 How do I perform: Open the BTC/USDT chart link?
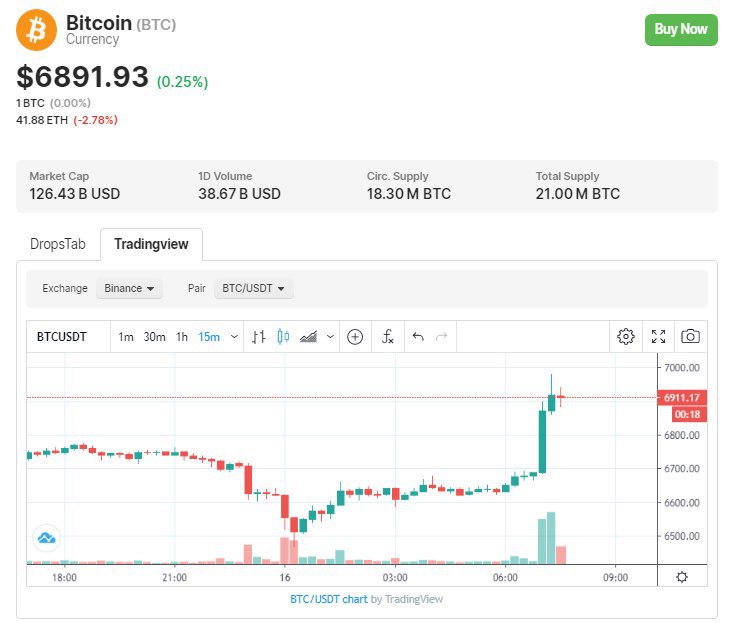pos(329,599)
